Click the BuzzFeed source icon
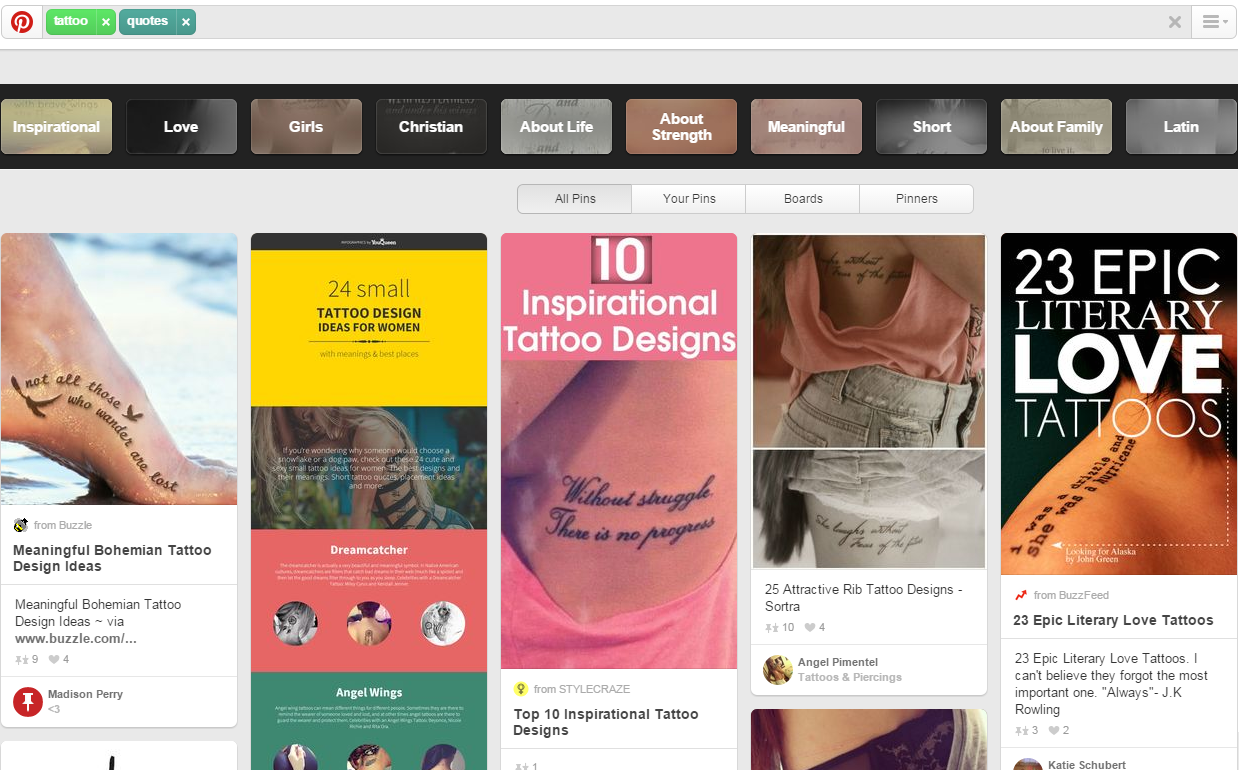Image resolution: width=1239 pixels, height=778 pixels. [1021, 595]
